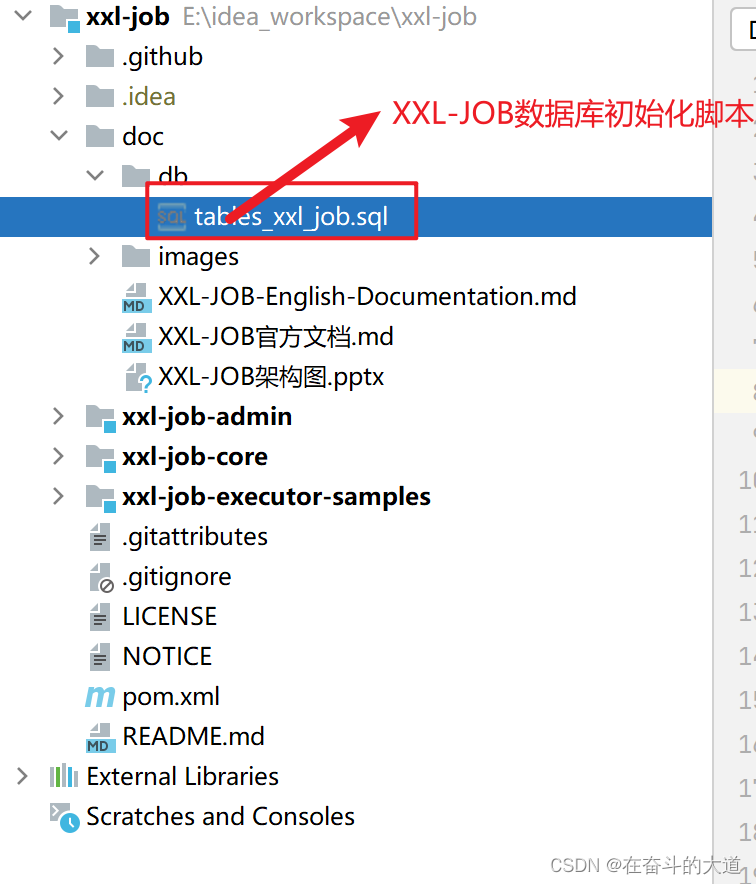Select XXL-JOB架构图.pptx file
The image size is (756, 884).
click(x=271, y=377)
